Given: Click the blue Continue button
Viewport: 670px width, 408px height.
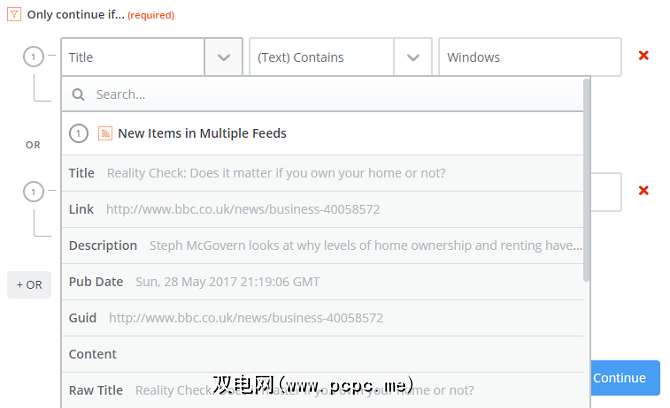Looking at the screenshot, I should click(x=625, y=378).
